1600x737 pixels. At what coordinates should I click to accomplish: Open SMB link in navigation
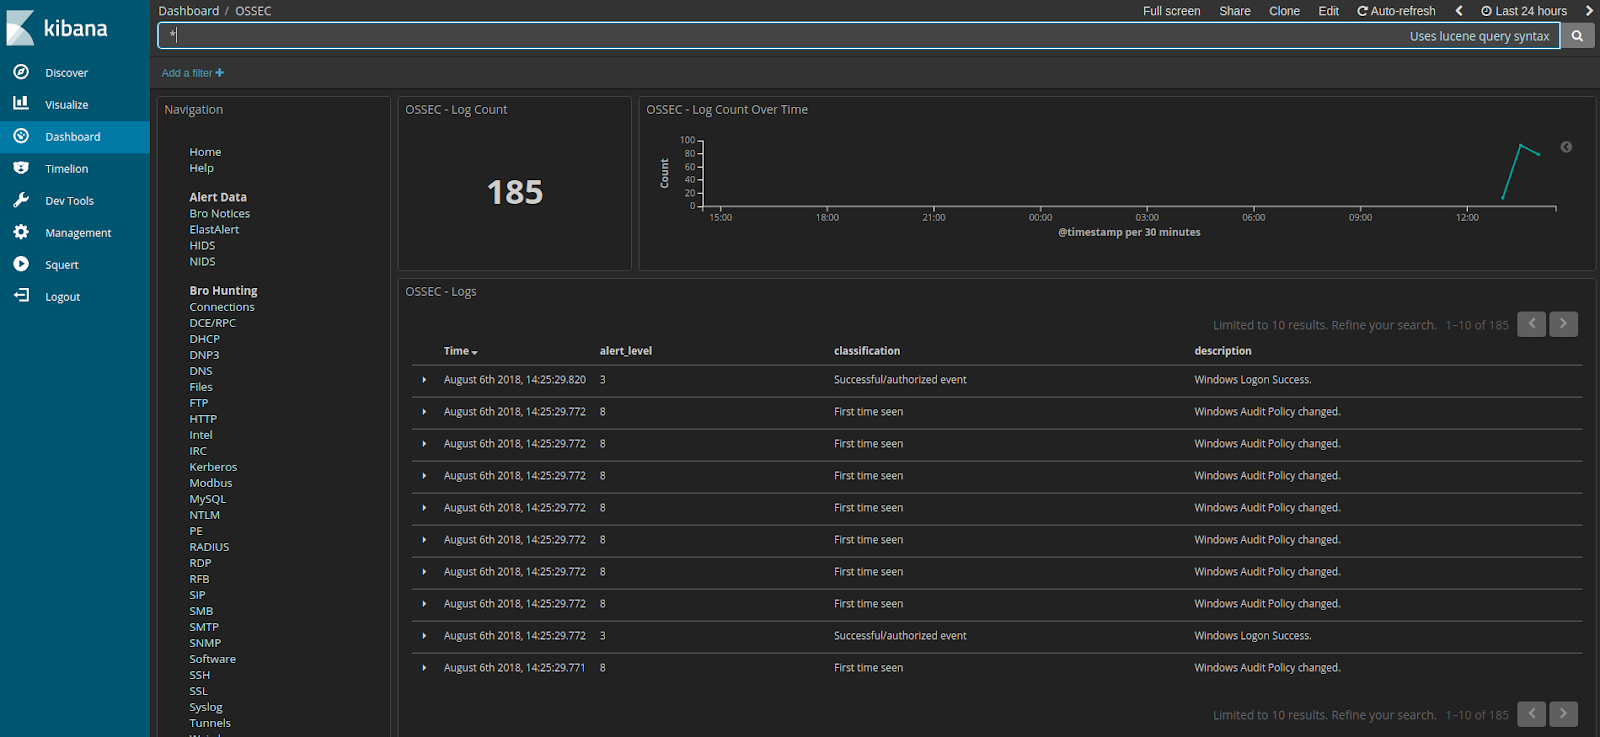click(x=201, y=611)
